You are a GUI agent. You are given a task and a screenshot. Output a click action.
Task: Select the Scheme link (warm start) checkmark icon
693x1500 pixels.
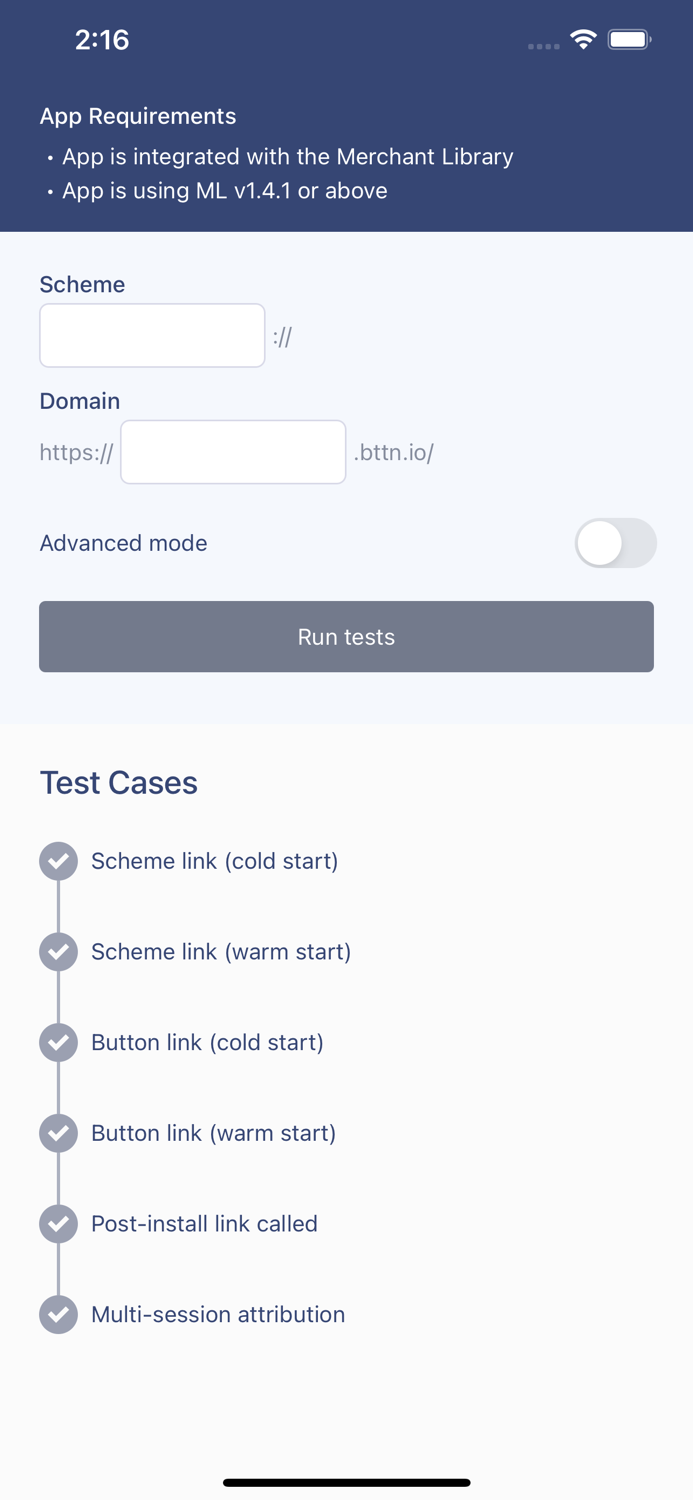pos(58,952)
